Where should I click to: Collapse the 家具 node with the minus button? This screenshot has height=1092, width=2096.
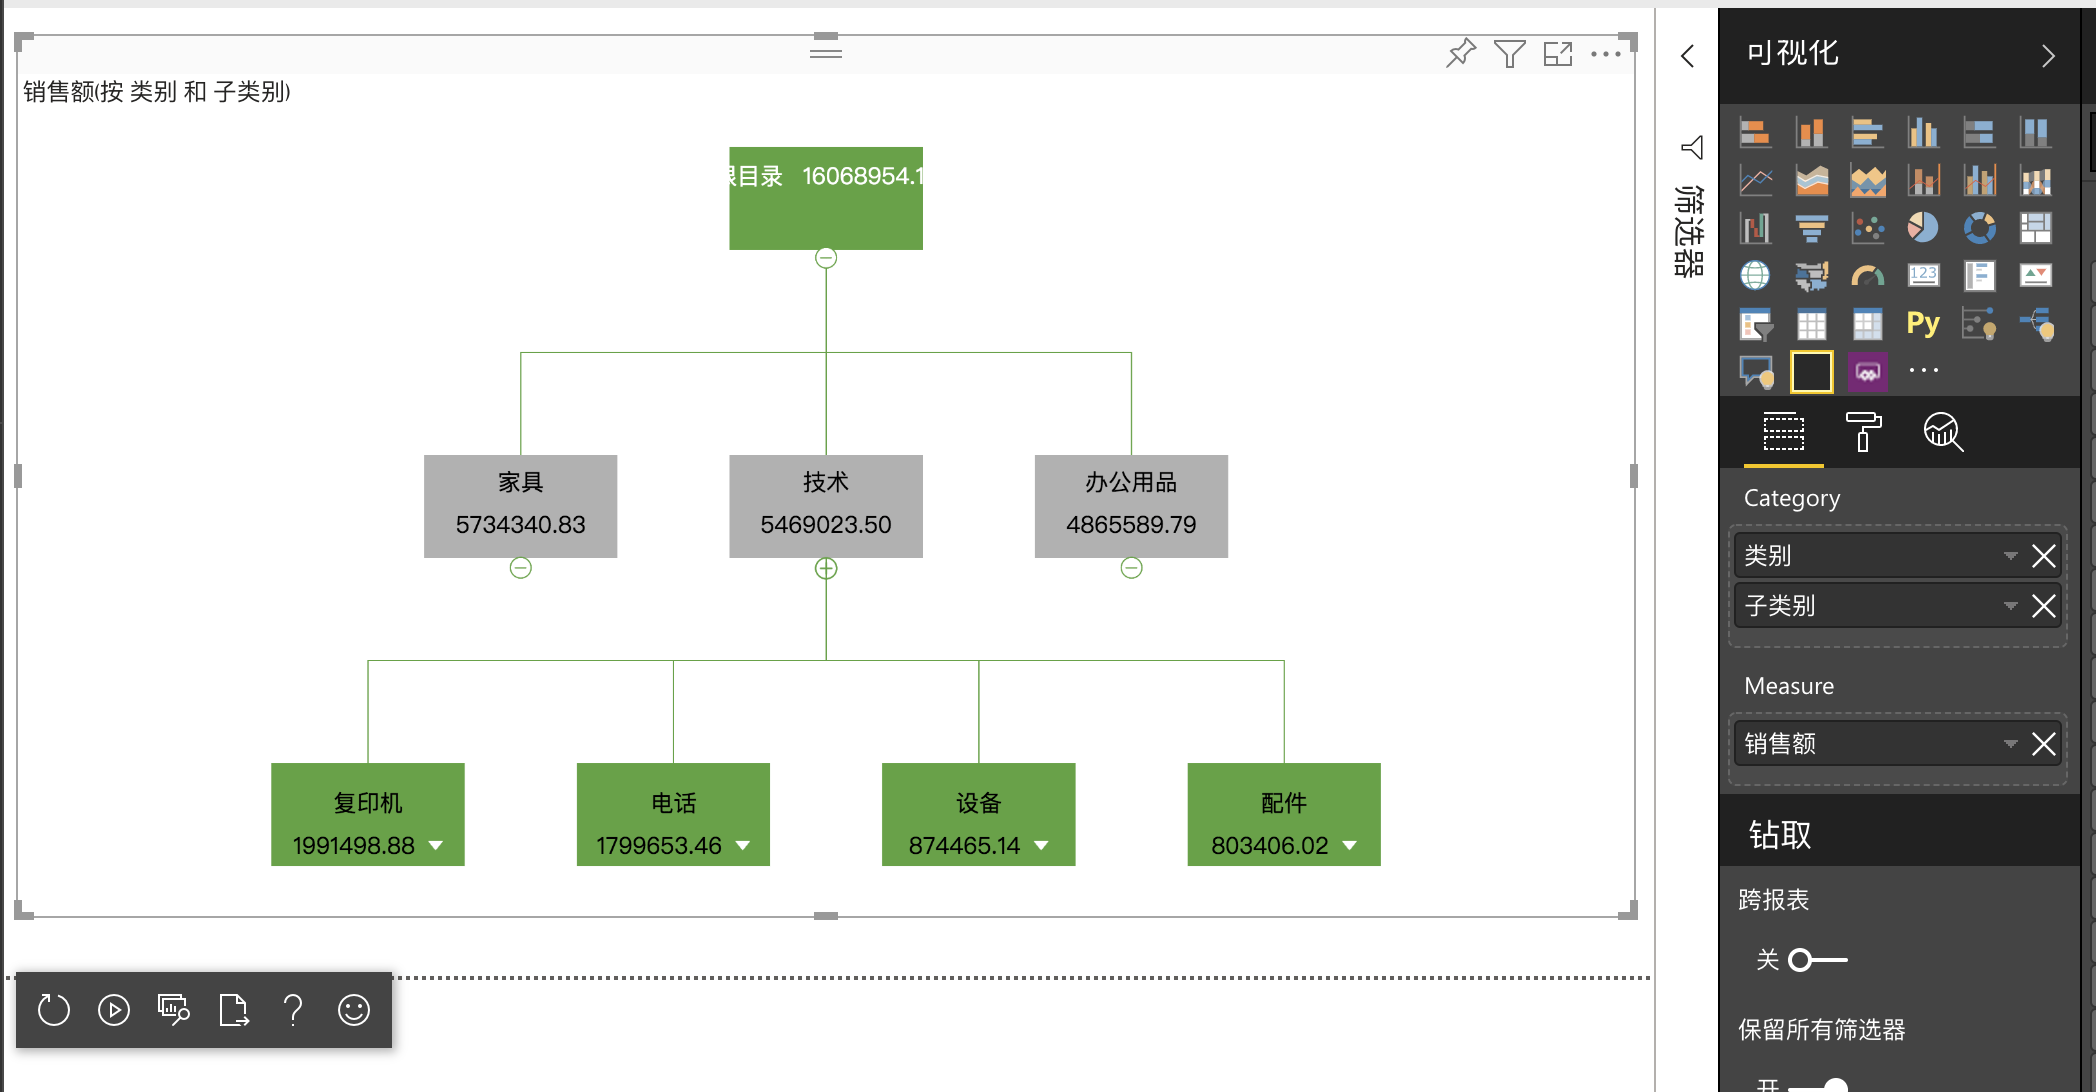pos(520,567)
